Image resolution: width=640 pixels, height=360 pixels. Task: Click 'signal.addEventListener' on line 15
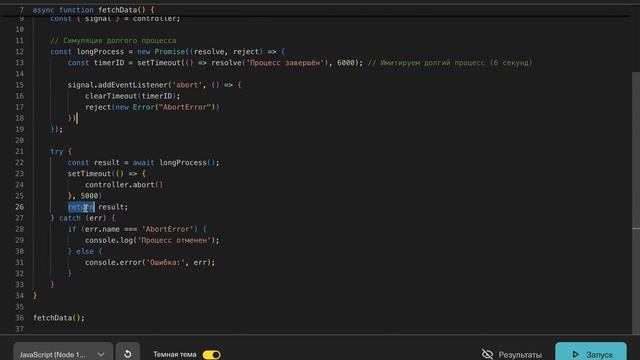click(x=118, y=85)
